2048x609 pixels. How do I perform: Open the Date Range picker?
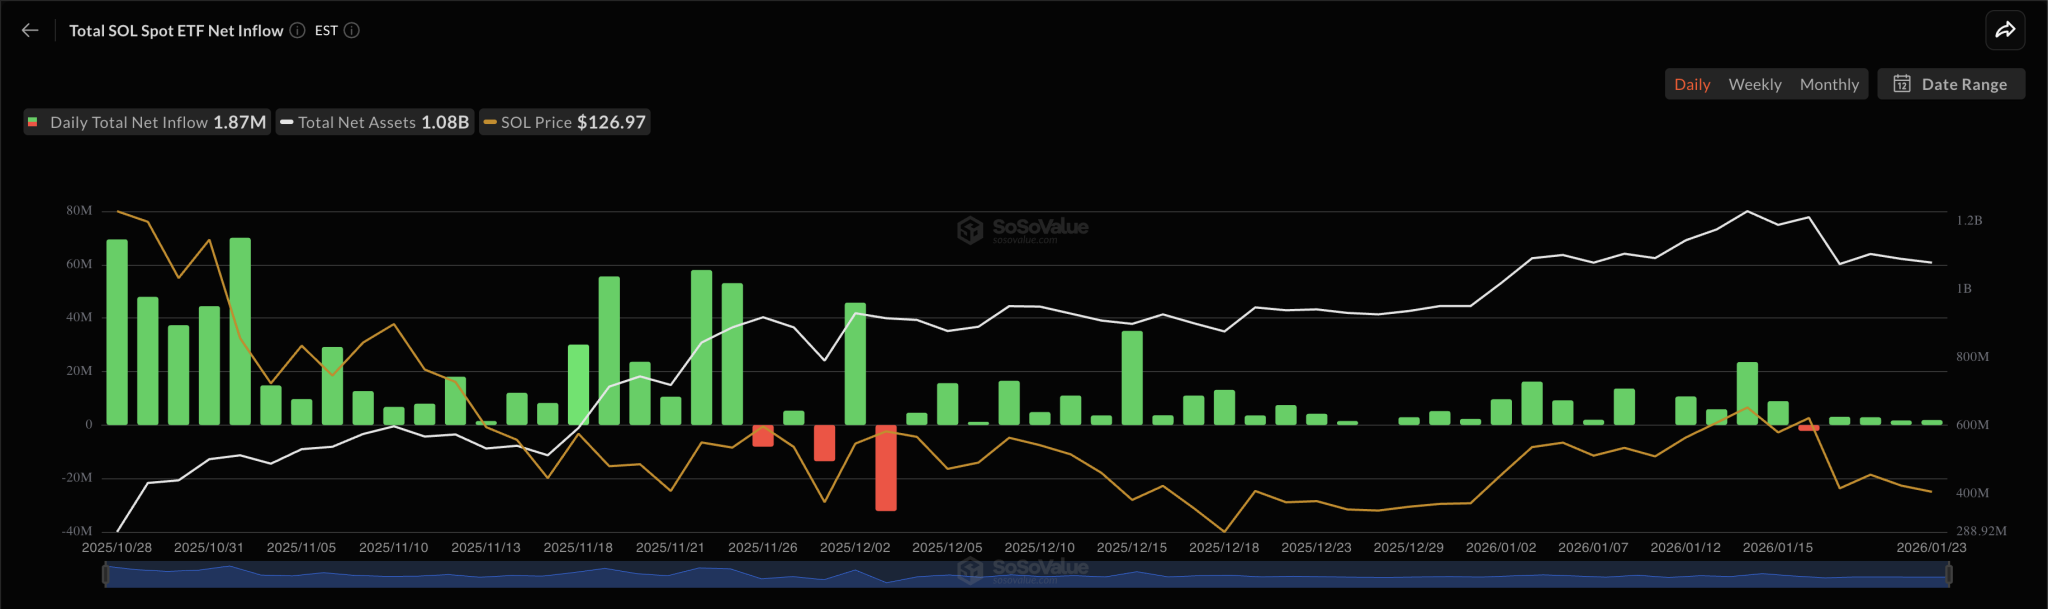1951,84
